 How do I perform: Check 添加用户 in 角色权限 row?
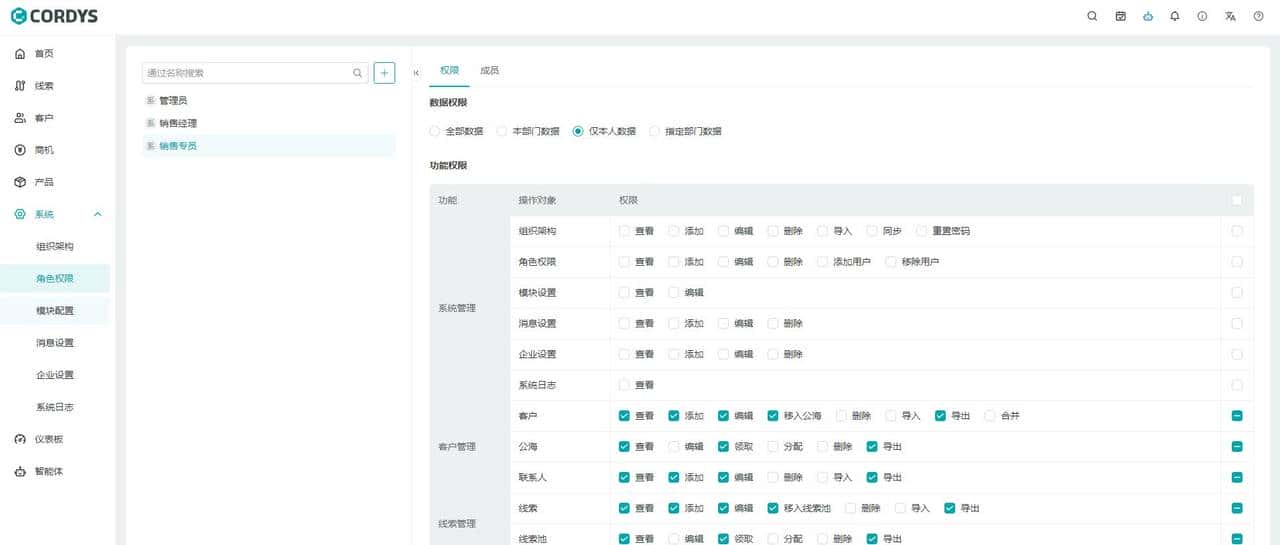pyautogui.click(x=823, y=262)
